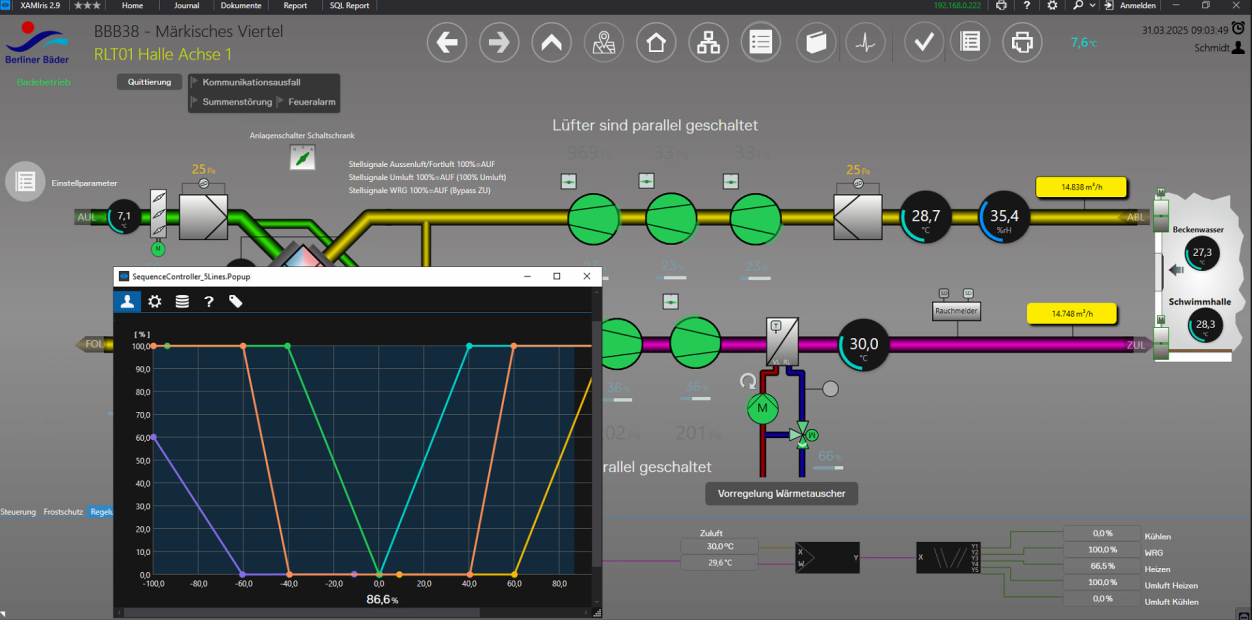This screenshot has width=1252, height=620.
Task: Open the map location view icon
Action: (603, 43)
